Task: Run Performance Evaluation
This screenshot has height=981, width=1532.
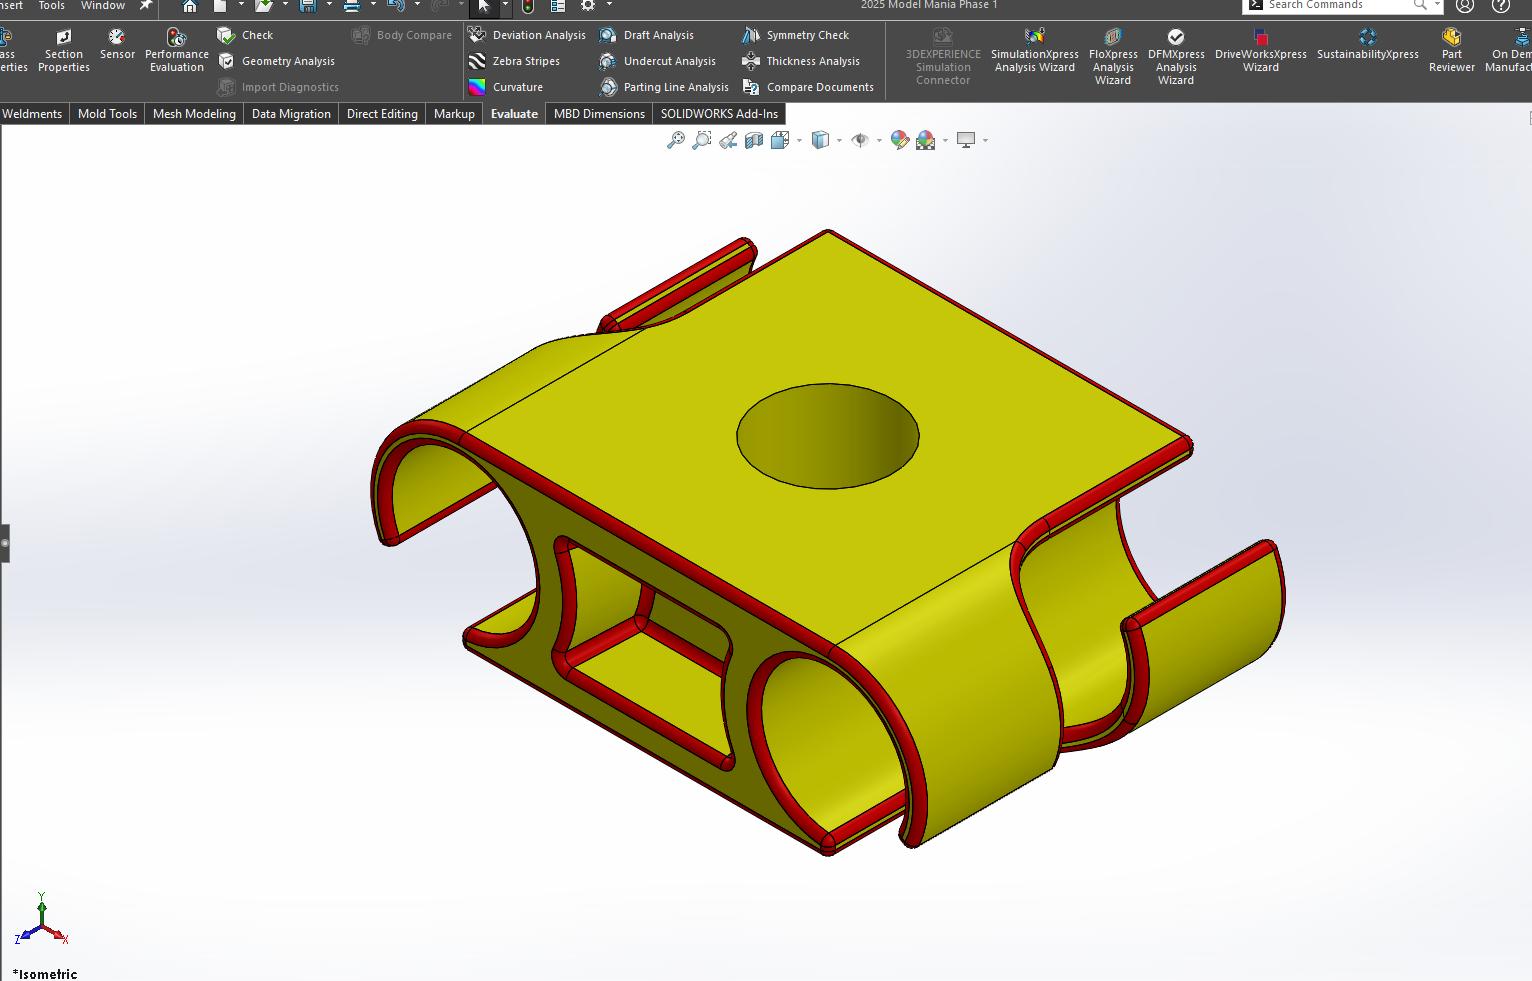Action: tap(177, 50)
